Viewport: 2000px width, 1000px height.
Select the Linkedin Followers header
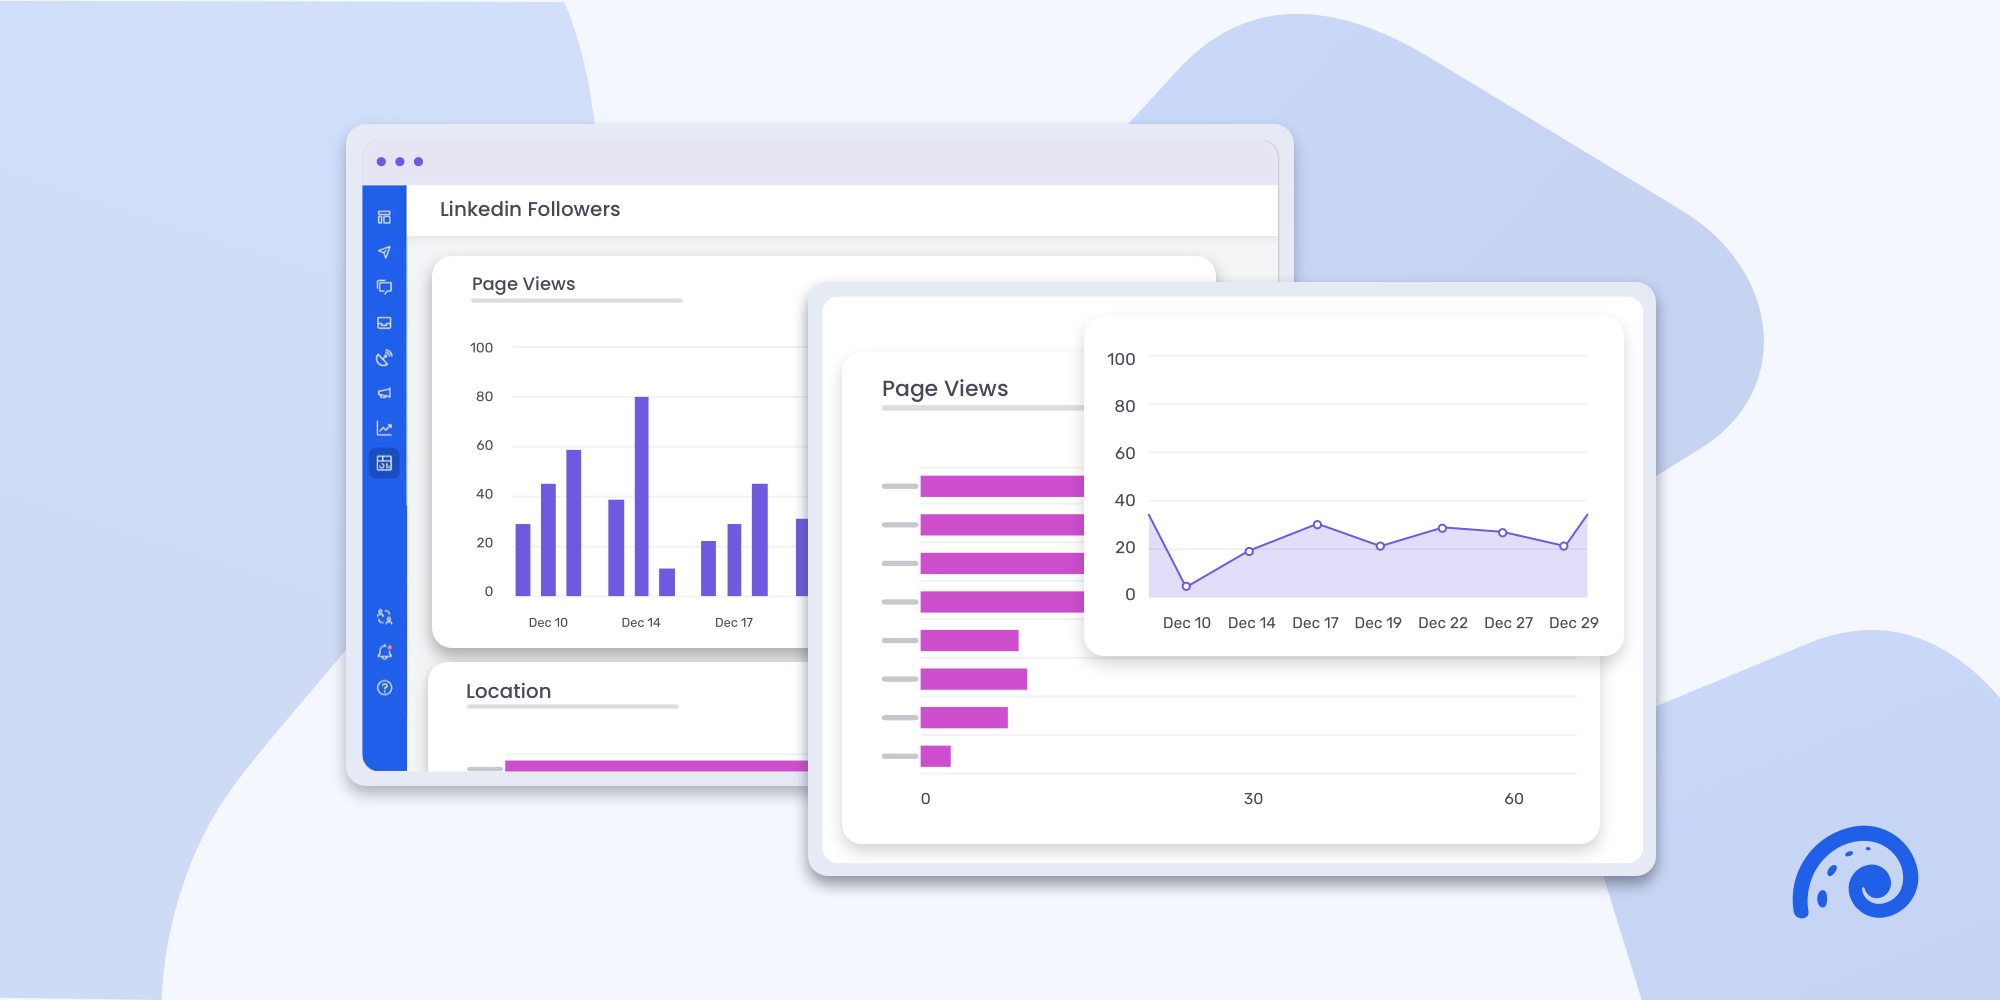[530, 209]
